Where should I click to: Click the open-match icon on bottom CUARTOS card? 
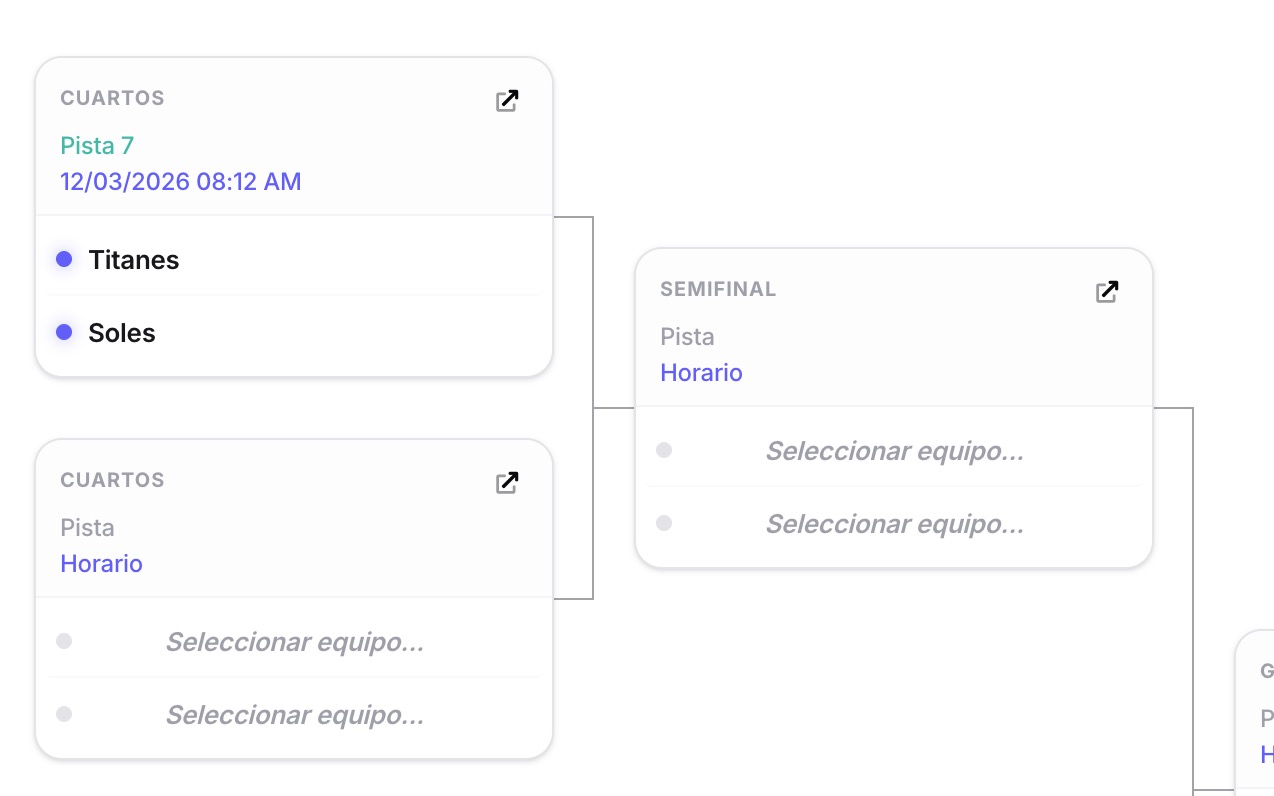(x=507, y=481)
